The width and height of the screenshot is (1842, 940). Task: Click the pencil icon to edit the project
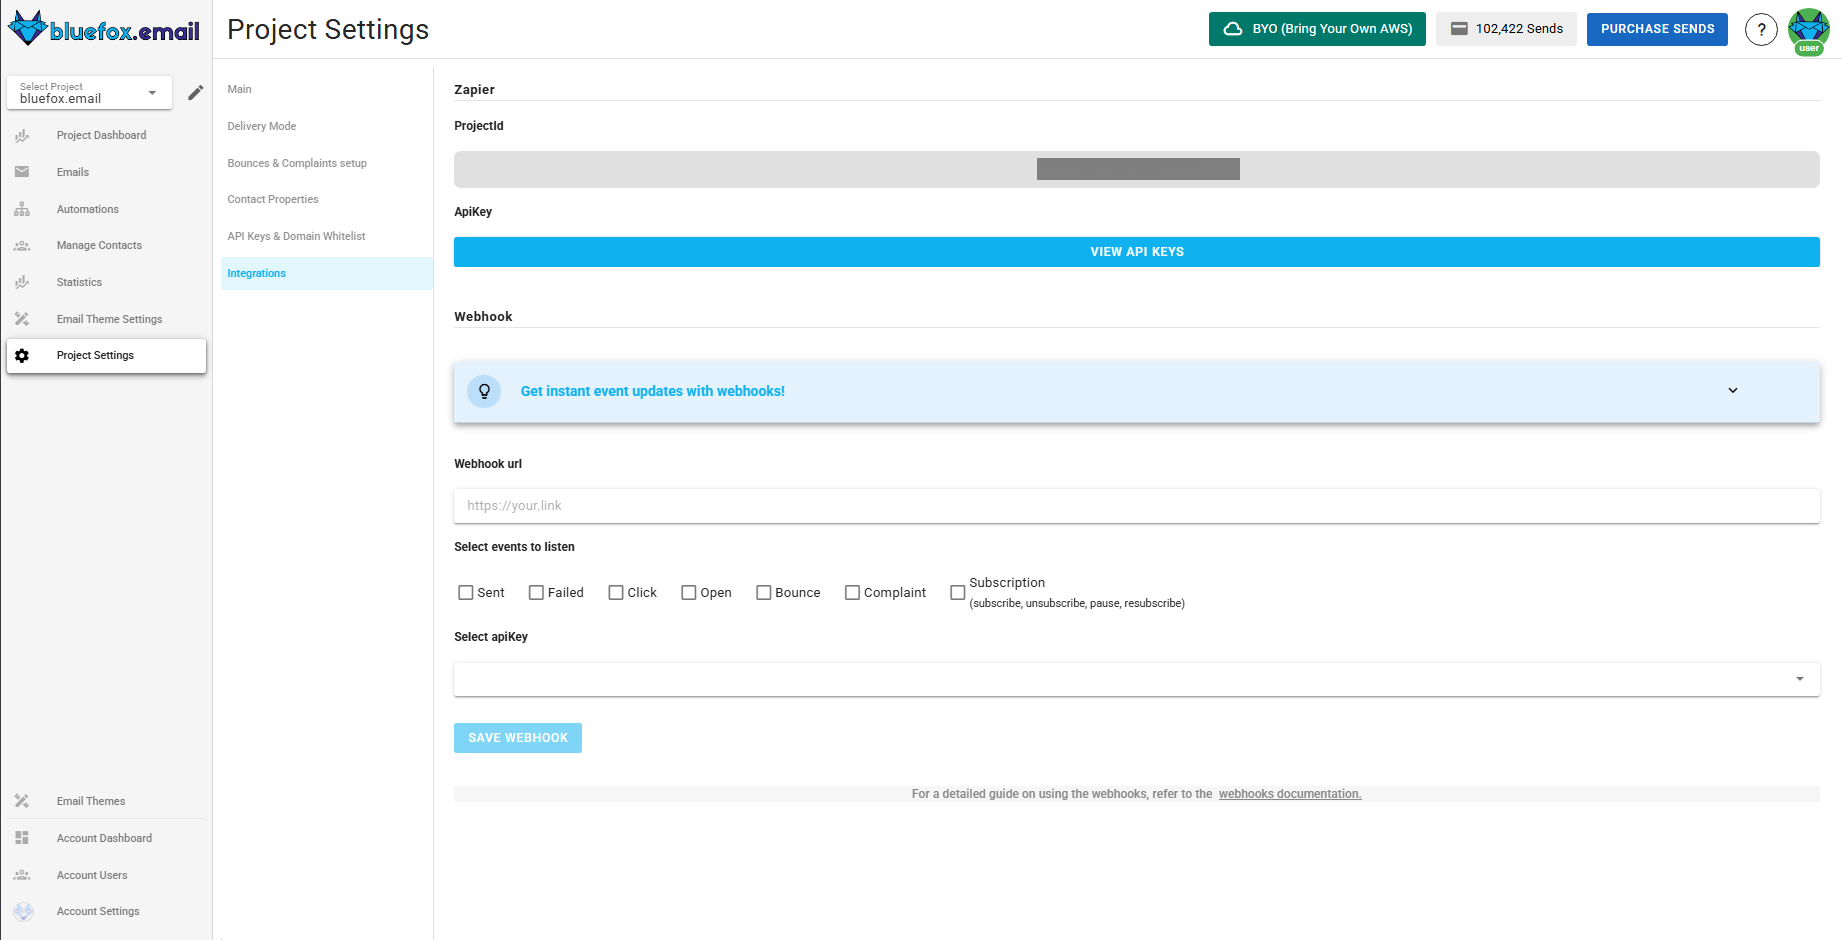196,92
